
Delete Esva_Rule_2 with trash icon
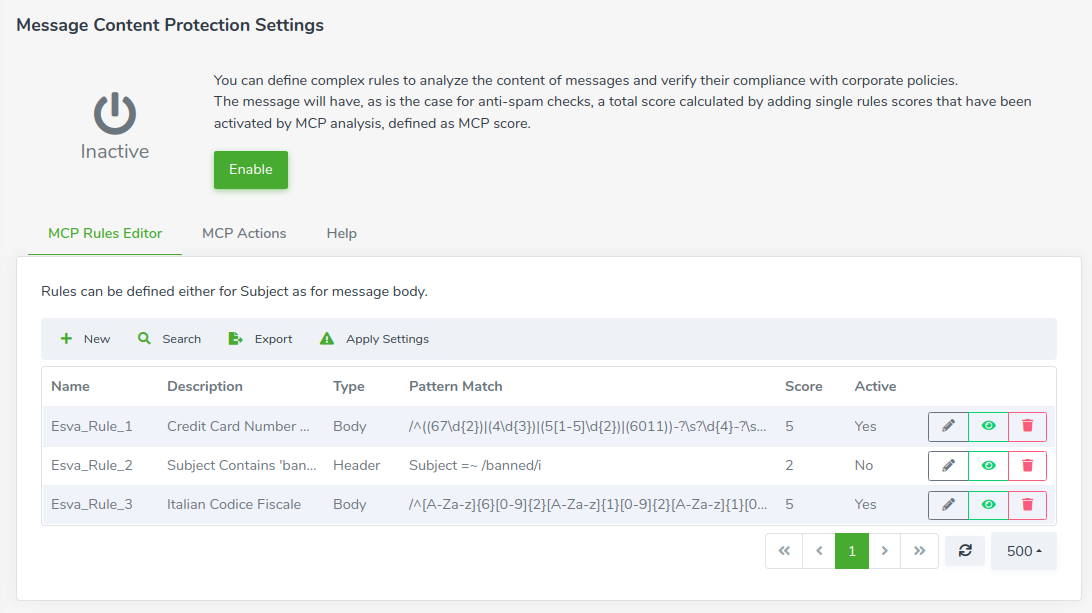click(x=1027, y=465)
